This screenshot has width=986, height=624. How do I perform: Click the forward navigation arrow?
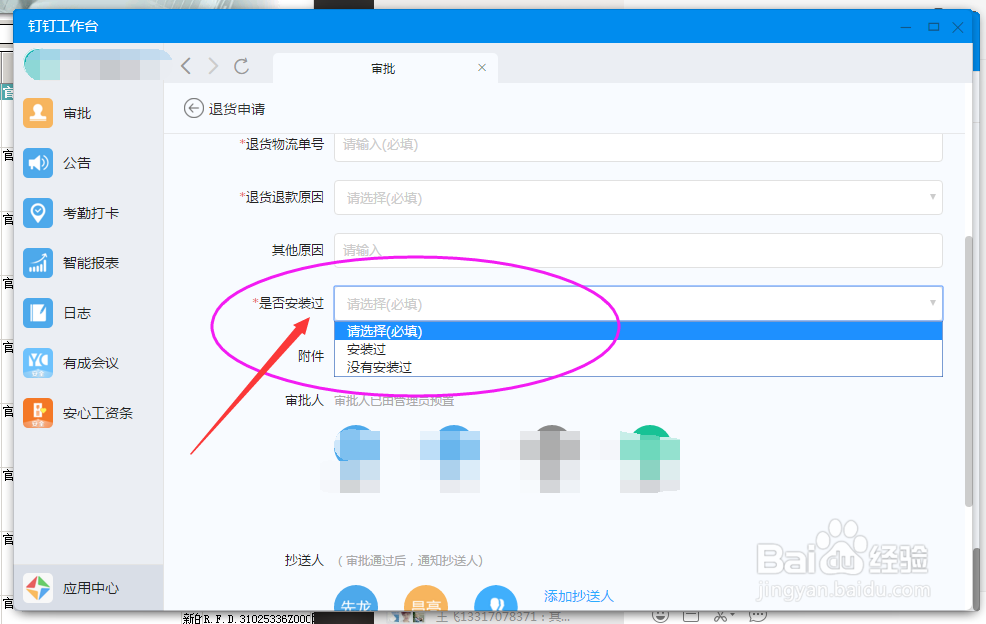tap(212, 66)
